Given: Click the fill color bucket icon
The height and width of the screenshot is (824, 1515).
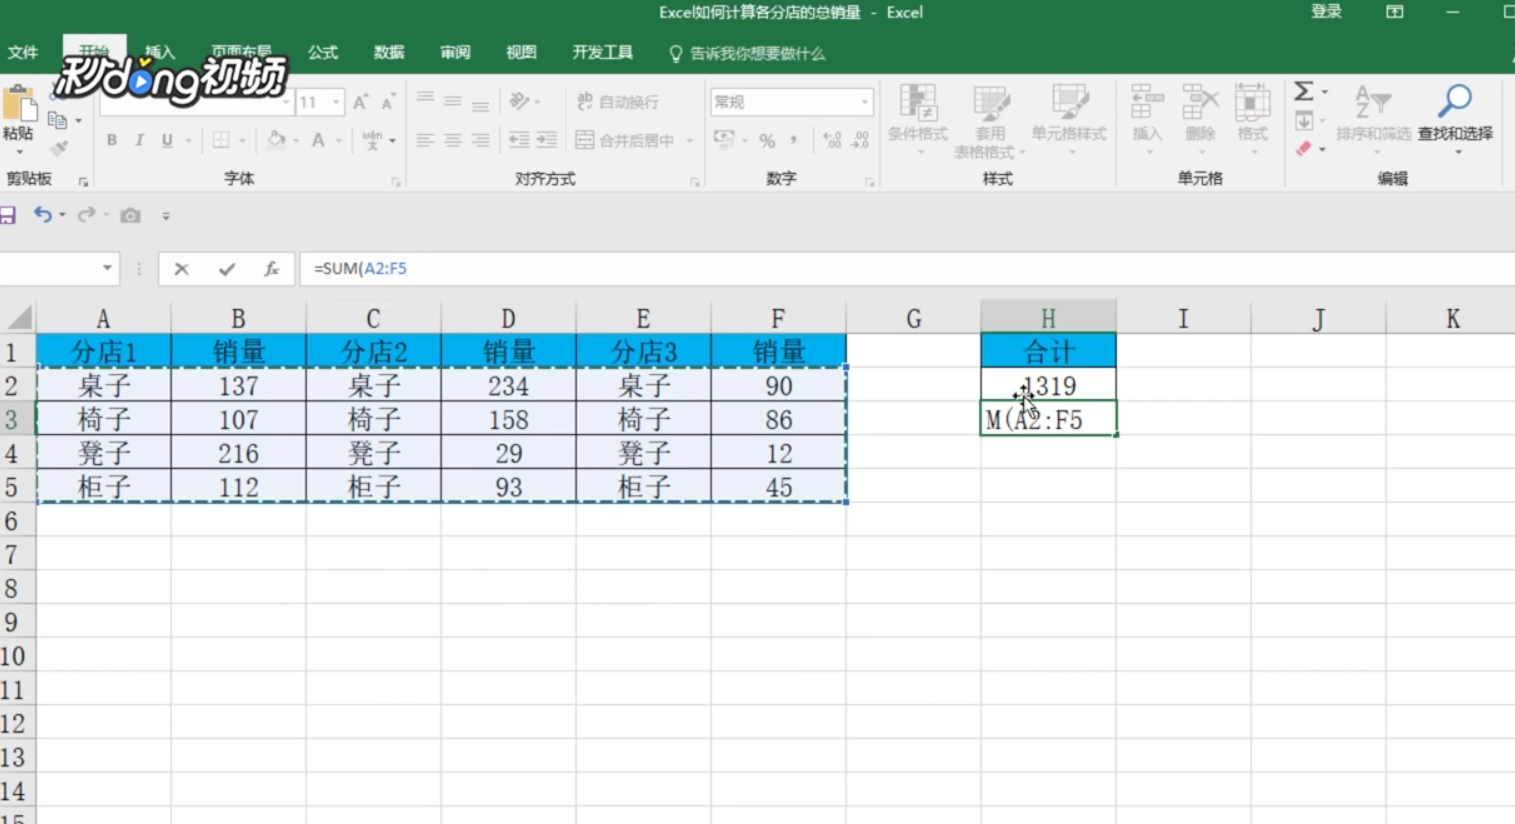Looking at the screenshot, I should [x=277, y=140].
